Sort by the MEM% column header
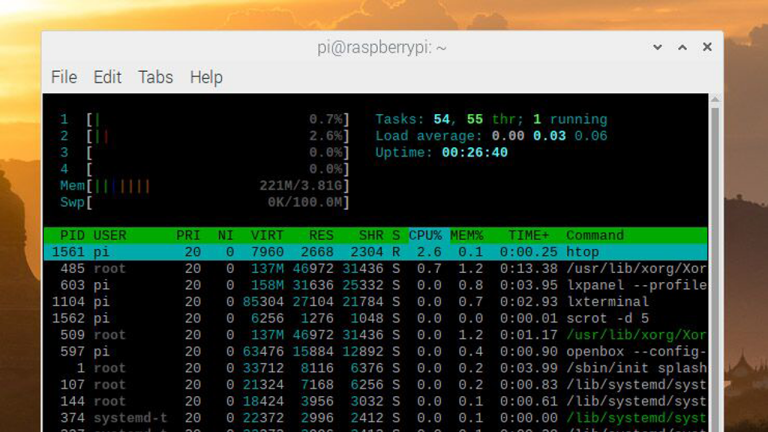Viewport: 768px width, 432px height. 466,236
